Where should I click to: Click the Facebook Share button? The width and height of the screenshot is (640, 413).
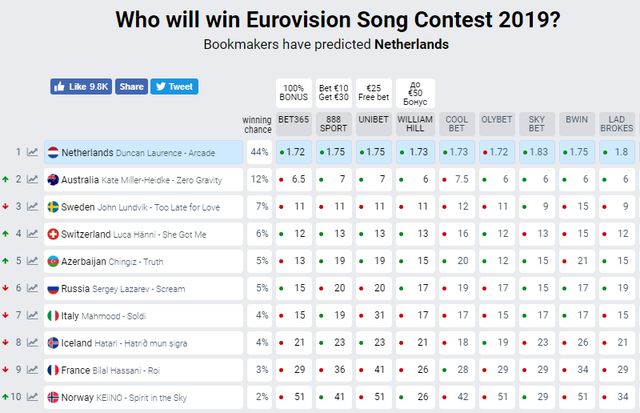[131, 87]
